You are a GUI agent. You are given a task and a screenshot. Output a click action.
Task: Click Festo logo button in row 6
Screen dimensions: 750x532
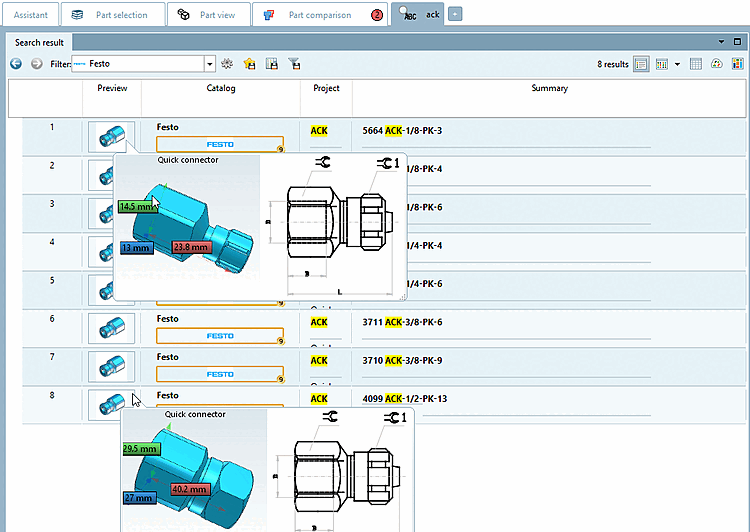coord(220,336)
